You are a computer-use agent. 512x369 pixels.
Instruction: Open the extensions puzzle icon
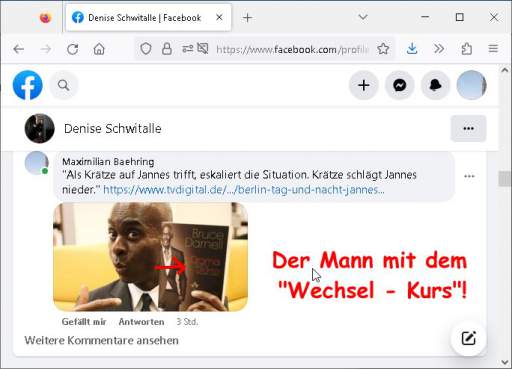tap(467, 49)
